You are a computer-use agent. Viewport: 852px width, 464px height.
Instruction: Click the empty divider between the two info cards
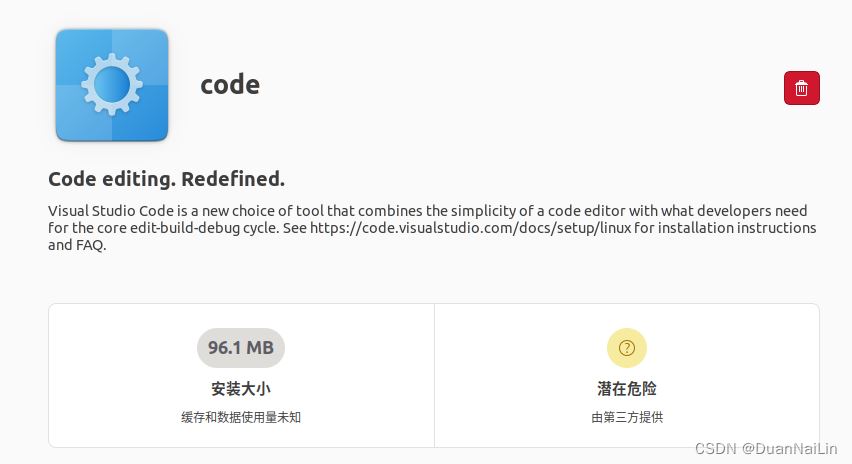tap(434, 375)
